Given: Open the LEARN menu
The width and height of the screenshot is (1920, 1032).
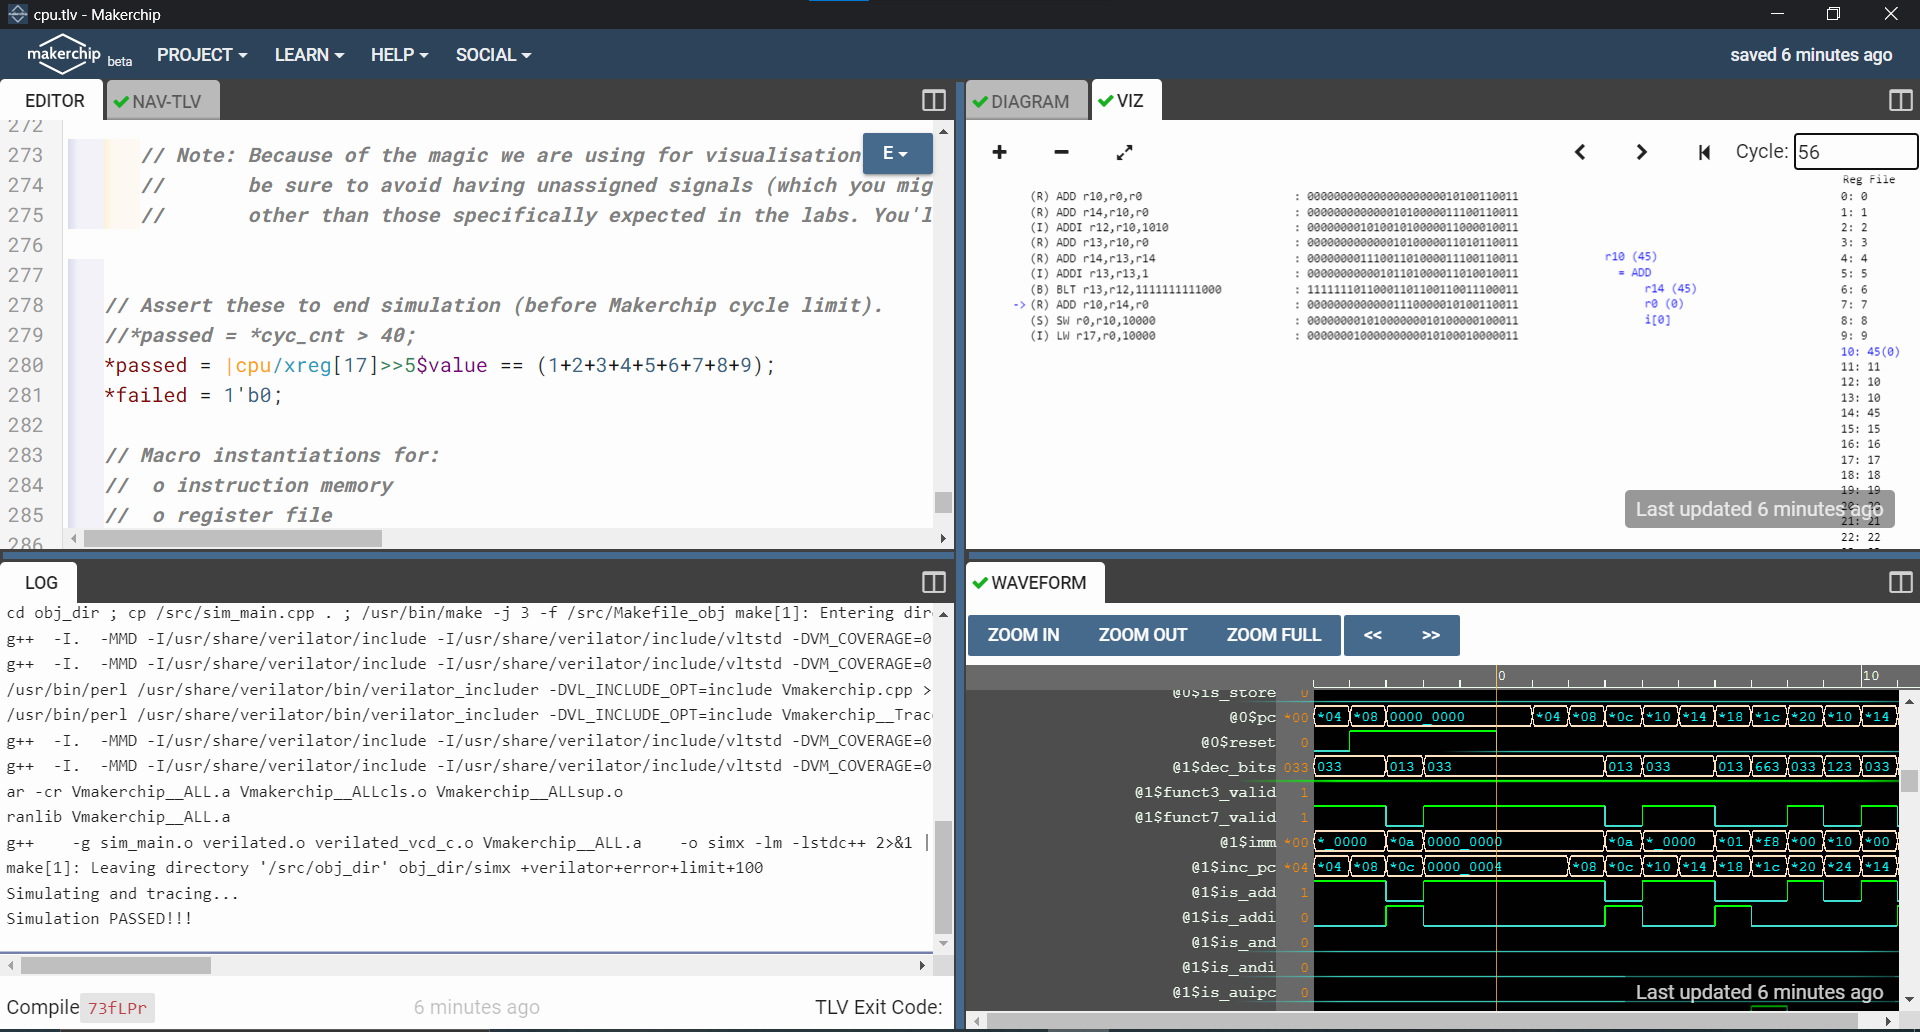Looking at the screenshot, I should (309, 55).
